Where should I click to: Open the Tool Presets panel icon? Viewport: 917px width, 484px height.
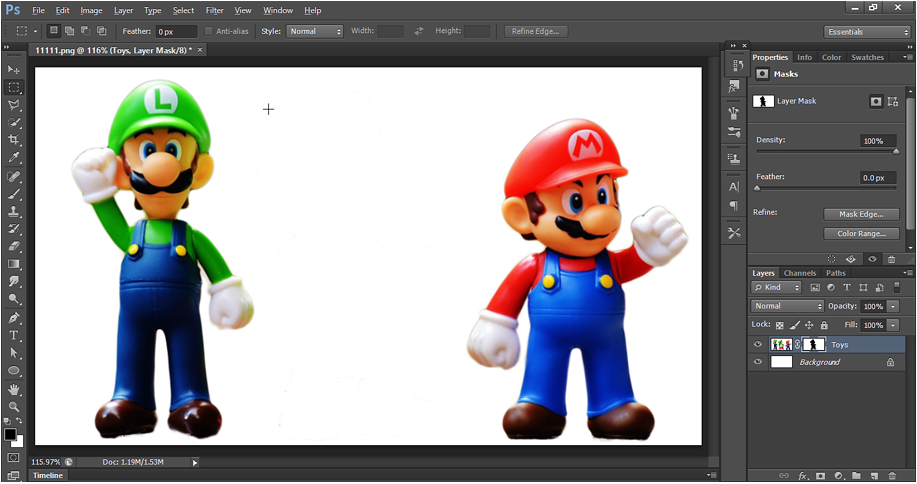click(x=735, y=233)
